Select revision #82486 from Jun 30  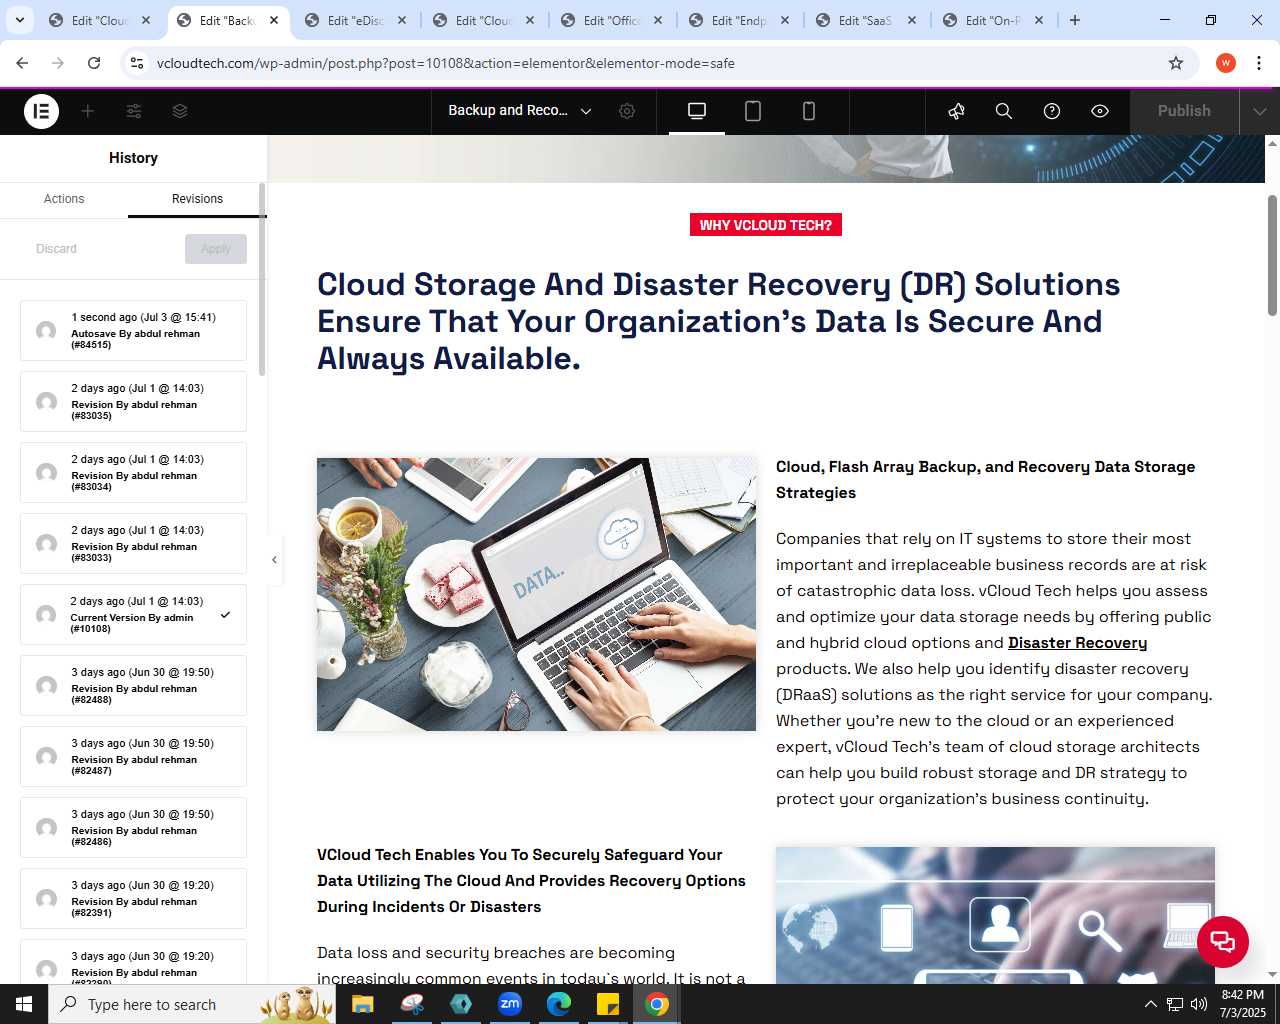pos(133,828)
